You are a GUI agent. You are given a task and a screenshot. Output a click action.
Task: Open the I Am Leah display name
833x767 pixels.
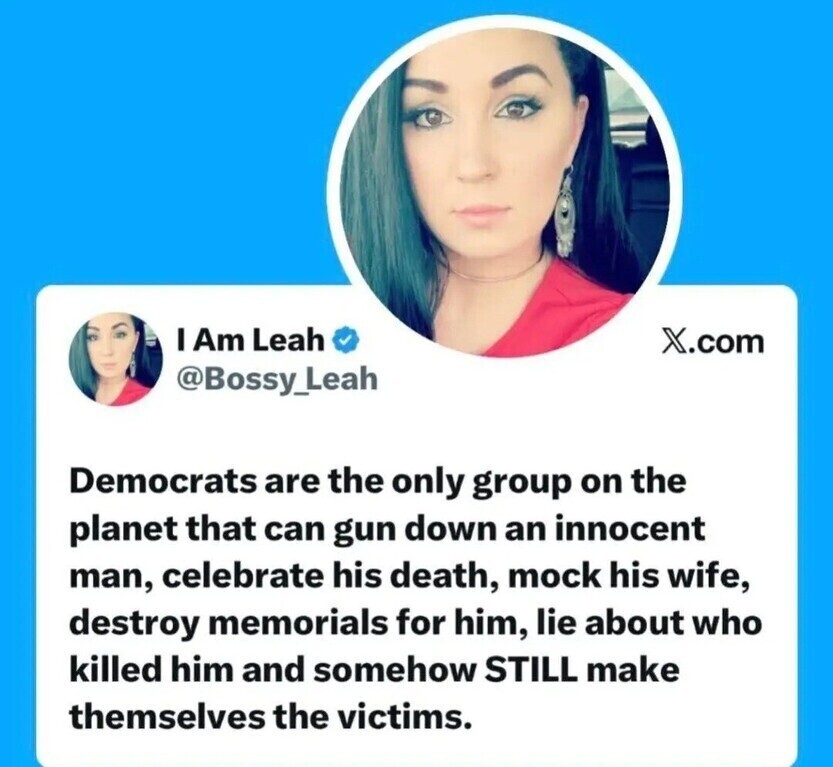(x=251, y=340)
